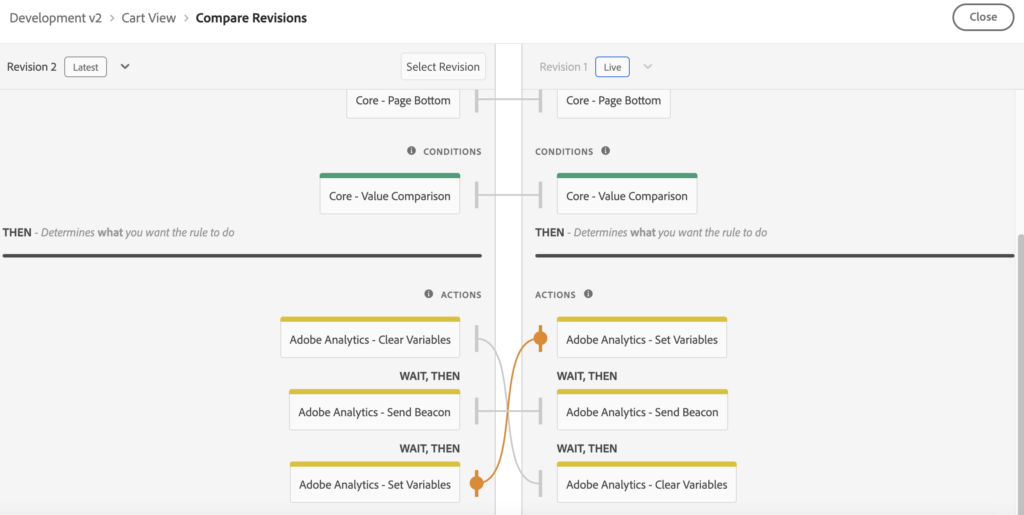Select left Adobe Analytics - Send Beacon action
Image resolution: width=1024 pixels, height=515 pixels.
374,412
